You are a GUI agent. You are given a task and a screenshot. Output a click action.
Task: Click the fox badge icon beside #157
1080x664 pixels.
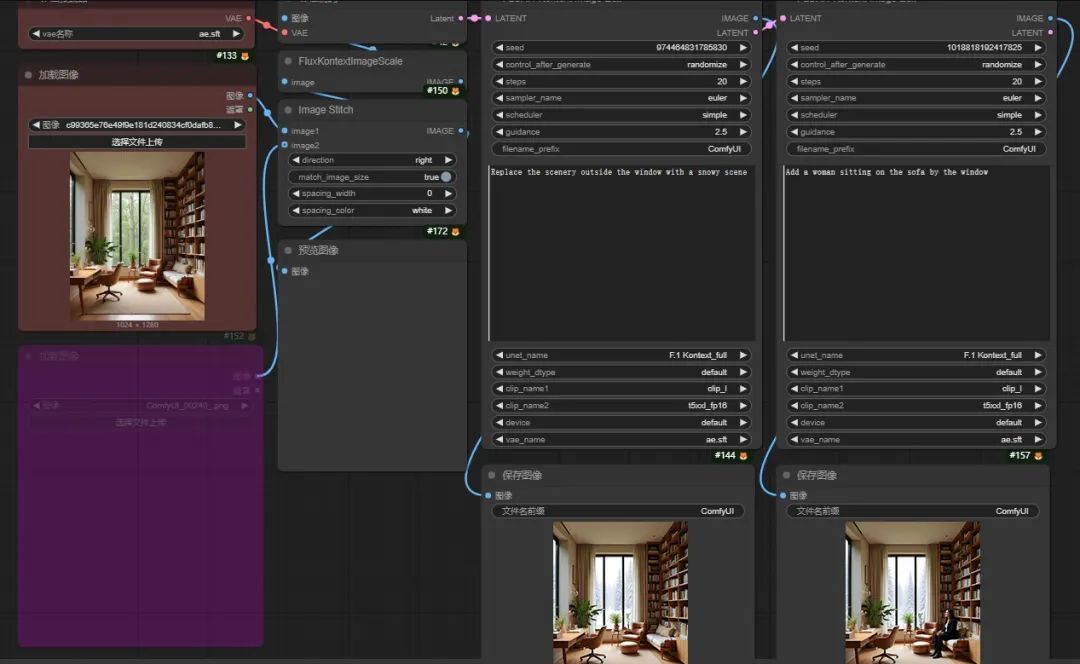[1038, 456]
